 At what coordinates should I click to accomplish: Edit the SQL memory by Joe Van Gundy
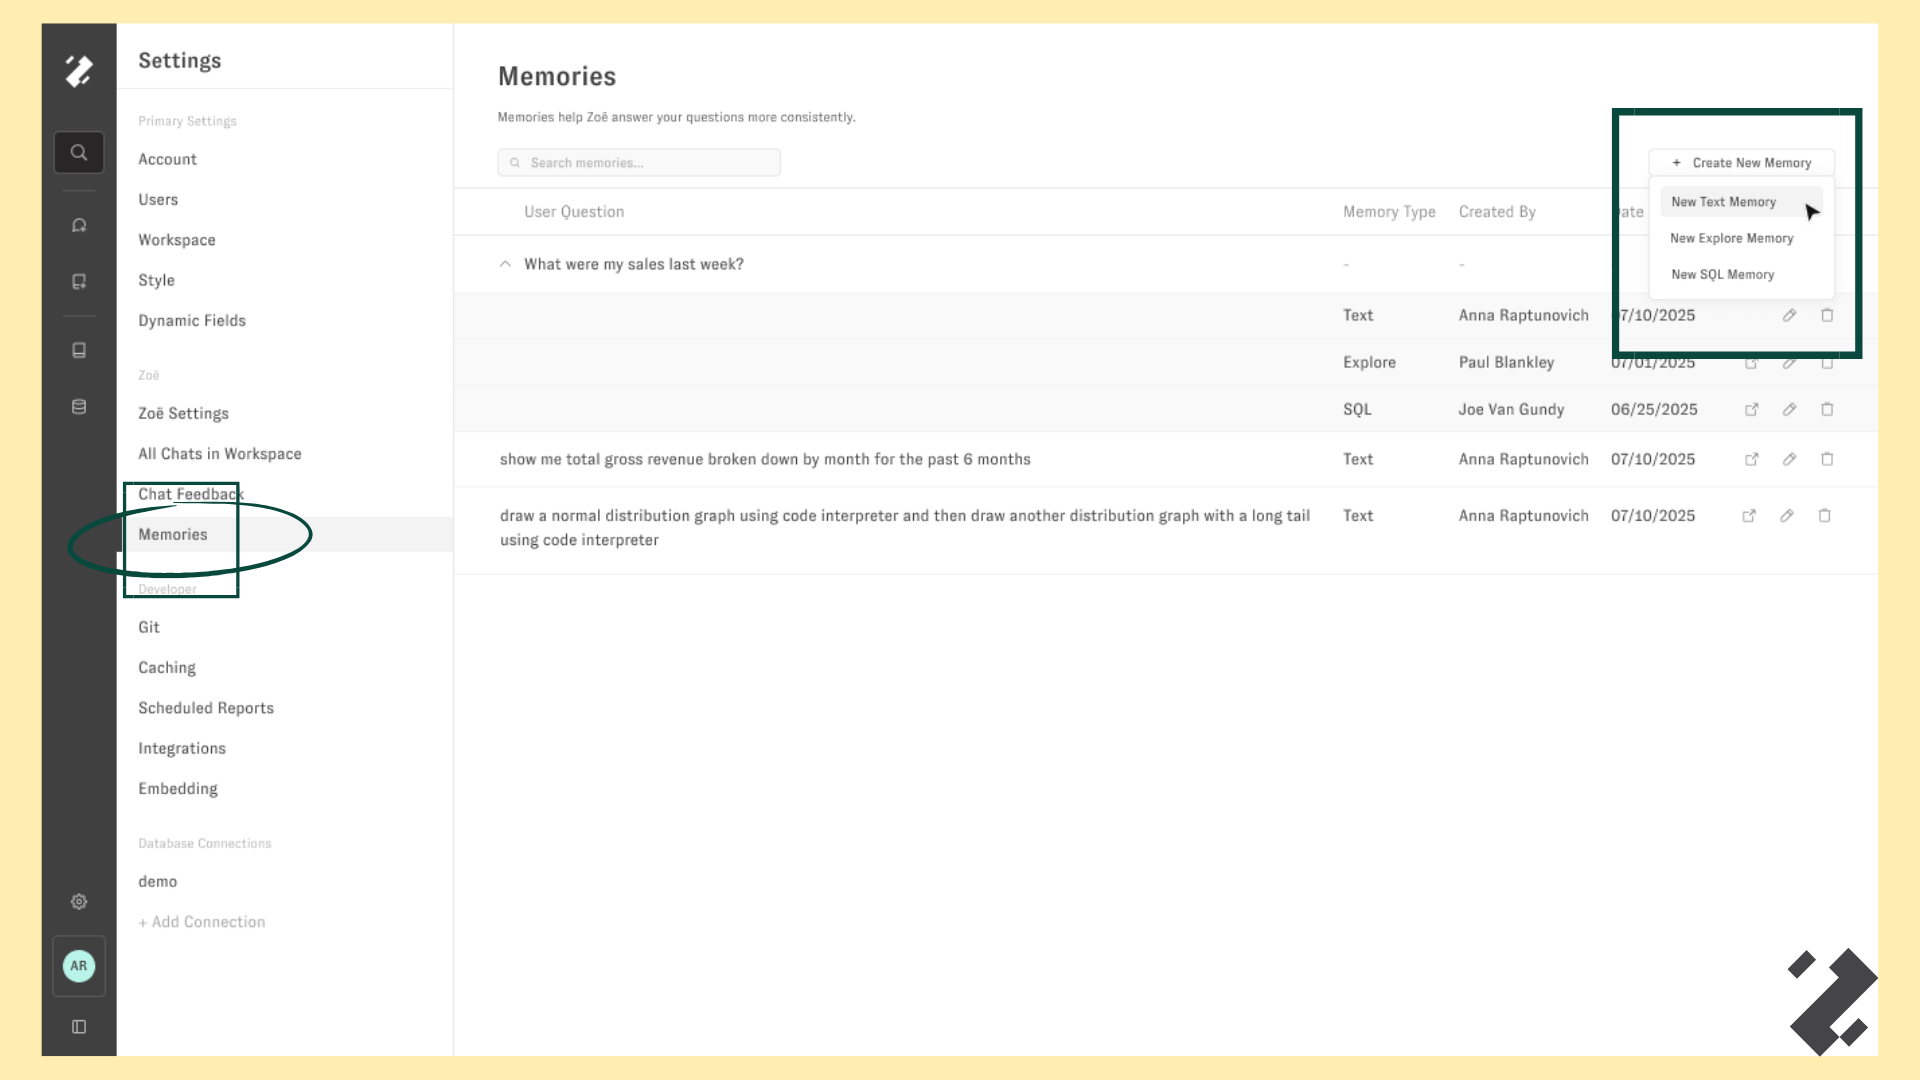[x=1789, y=410]
